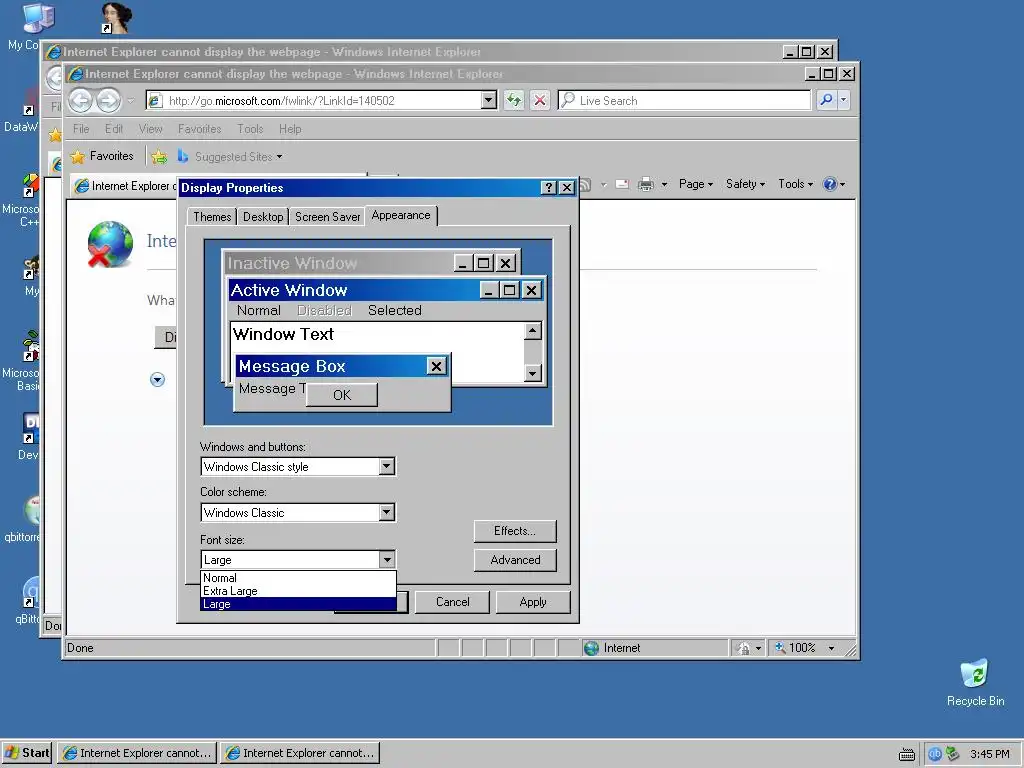The height and width of the screenshot is (768, 1024).
Task: Open the Help menu in menu bar
Action: click(x=290, y=129)
